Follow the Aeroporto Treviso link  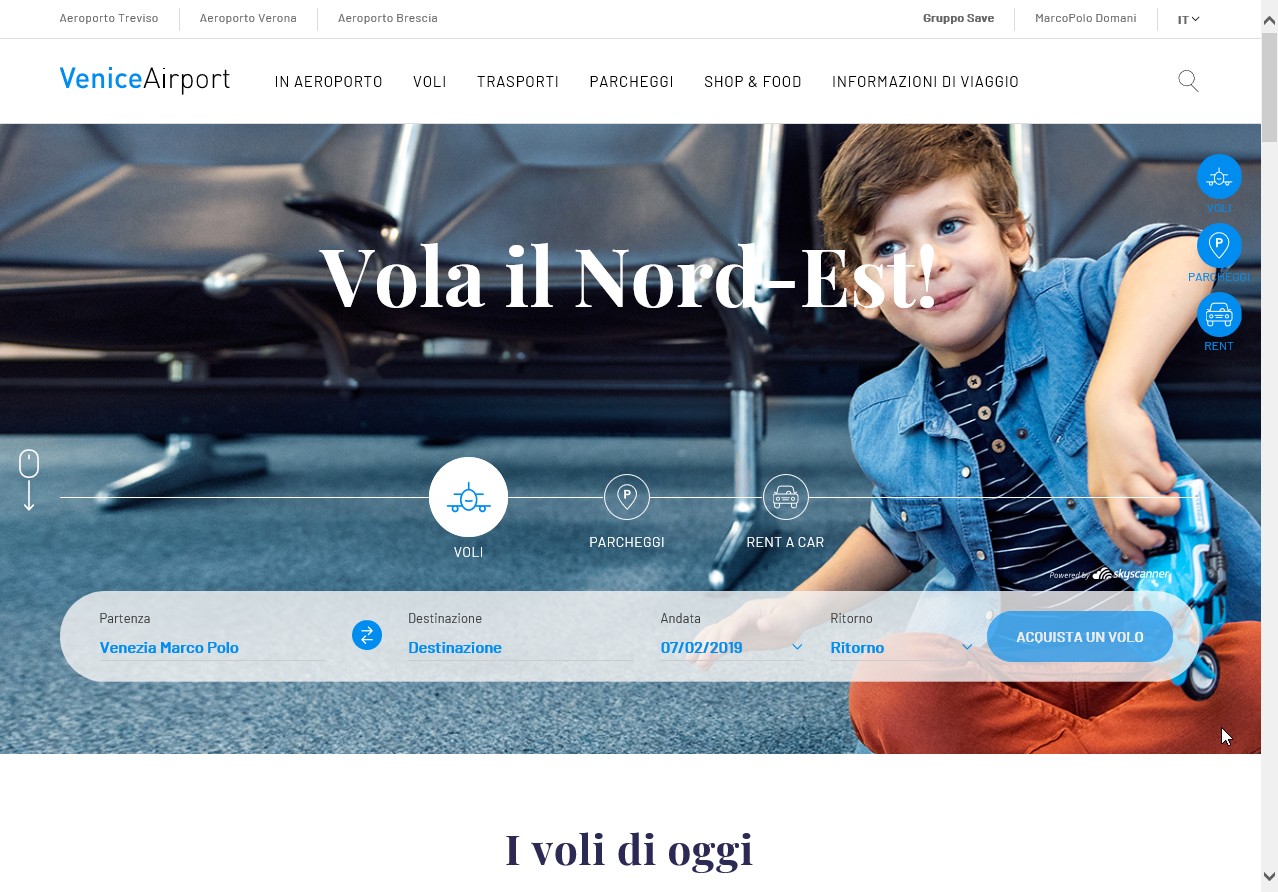click(109, 18)
